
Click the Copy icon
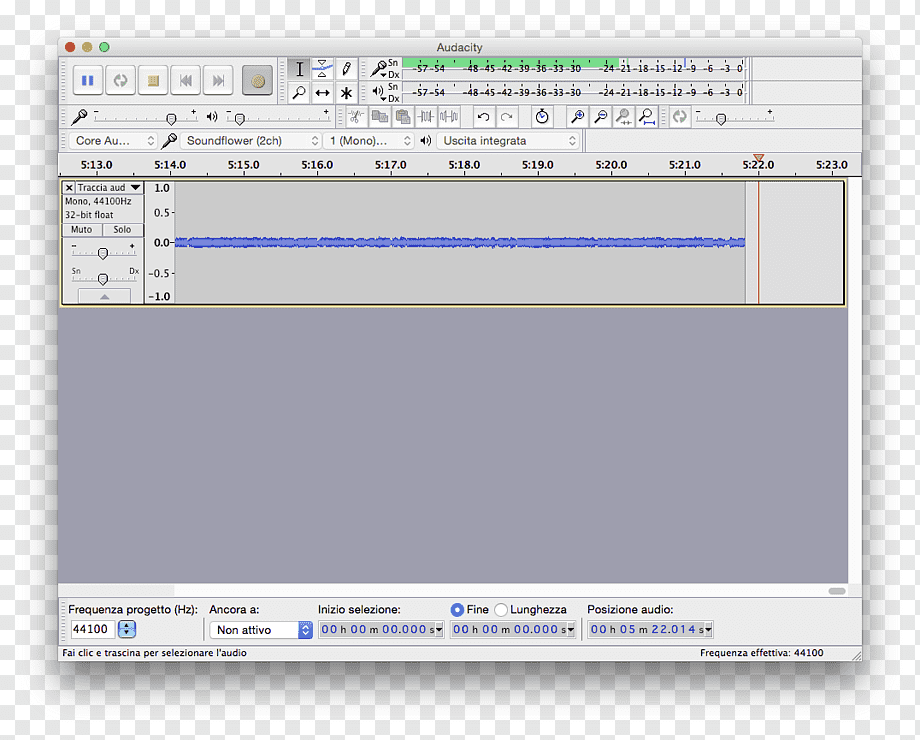pos(380,117)
